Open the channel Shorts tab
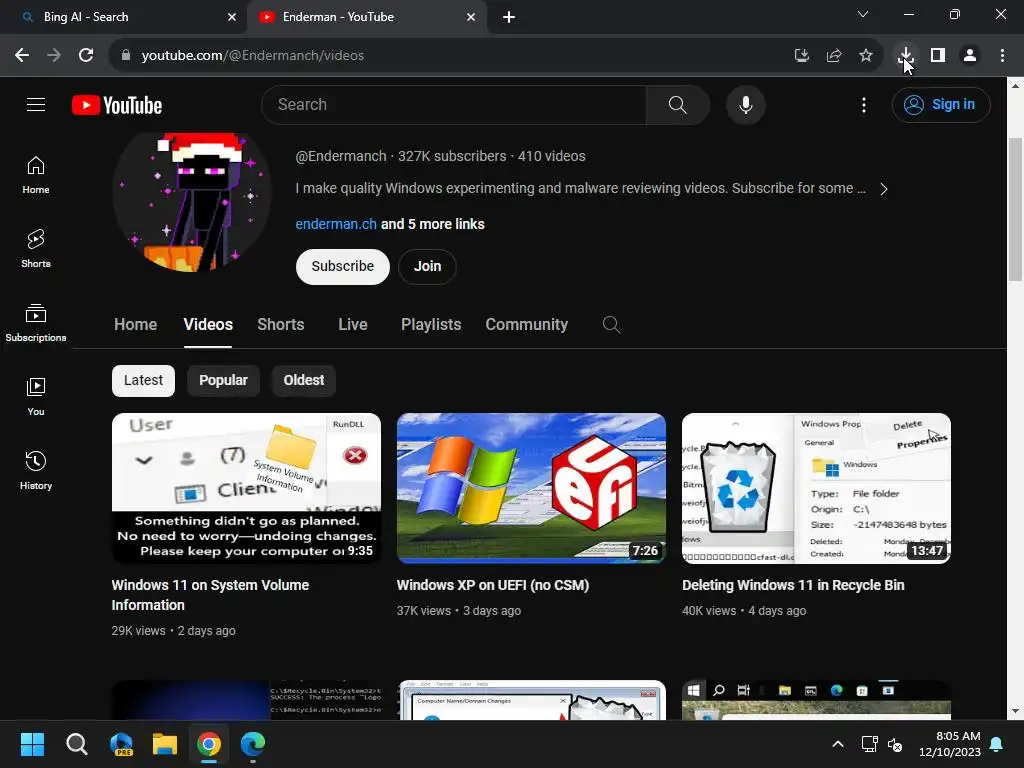The image size is (1024, 768). point(280,325)
